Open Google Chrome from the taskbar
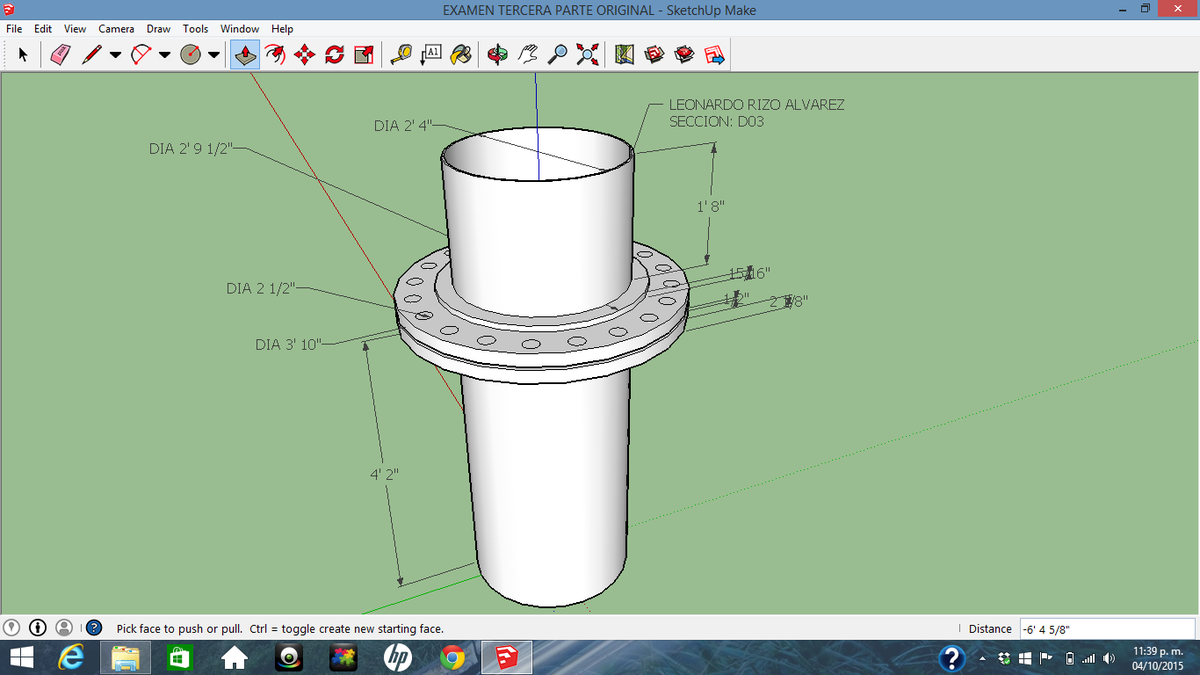This screenshot has width=1200, height=675. pos(453,658)
